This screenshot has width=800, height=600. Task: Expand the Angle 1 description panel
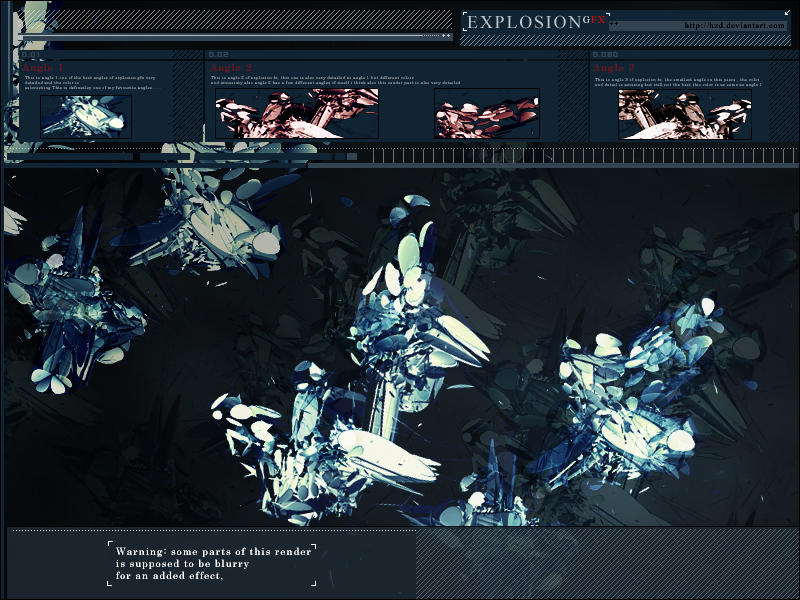100,82
